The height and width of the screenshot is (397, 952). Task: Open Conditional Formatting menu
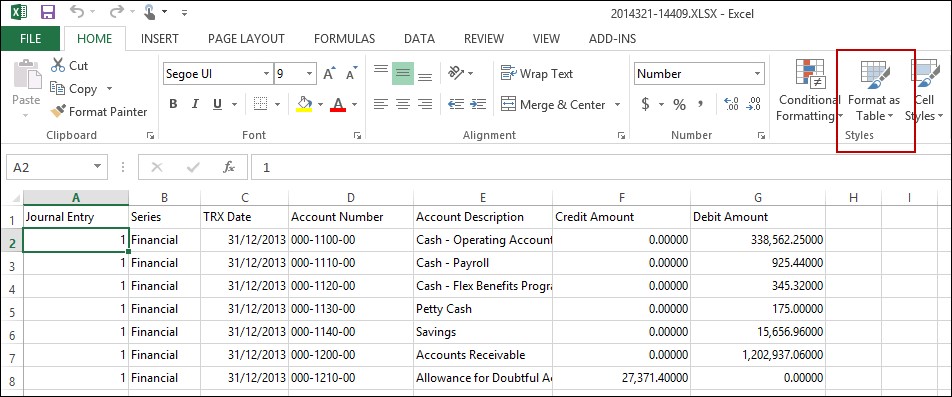808,91
